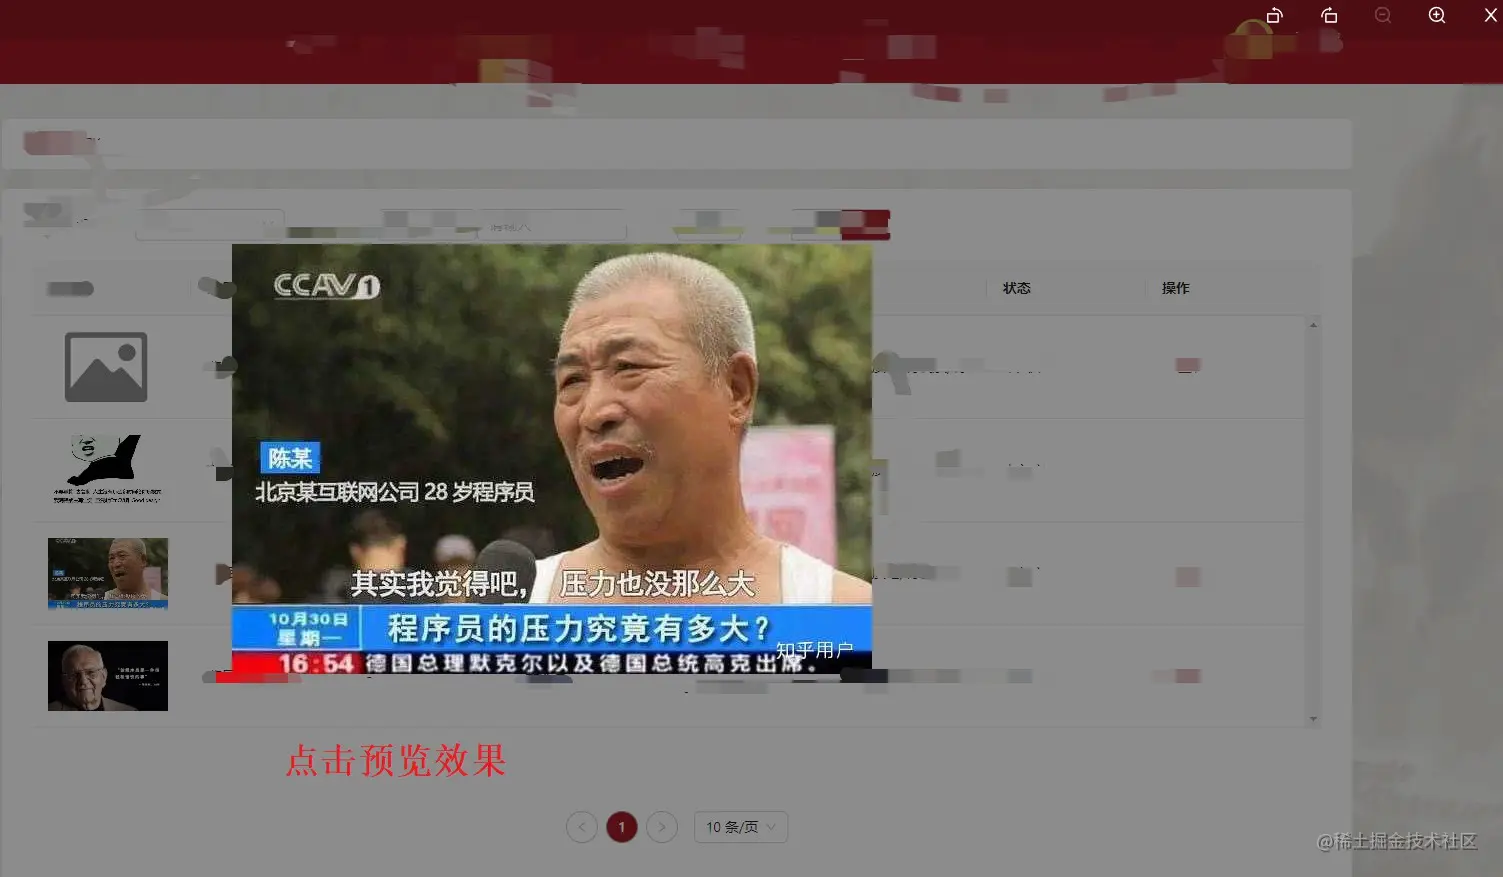1503x877 pixels.
Task: Click the 状态 column header
Action: click(1017, 288)
